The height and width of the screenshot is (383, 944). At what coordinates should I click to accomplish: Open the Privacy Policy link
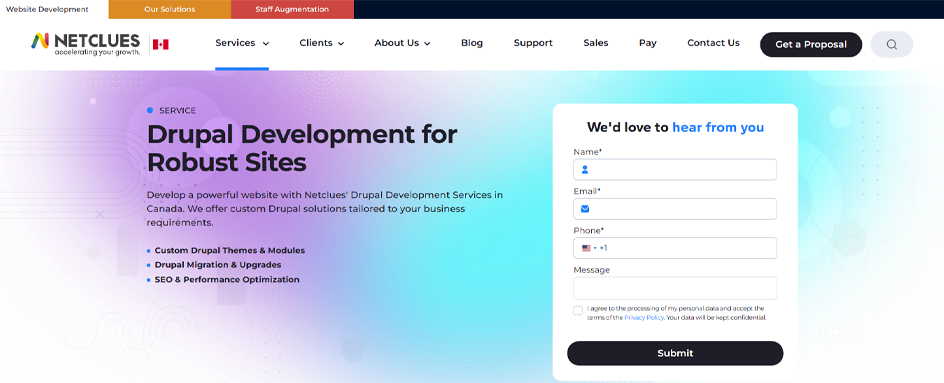644,317
